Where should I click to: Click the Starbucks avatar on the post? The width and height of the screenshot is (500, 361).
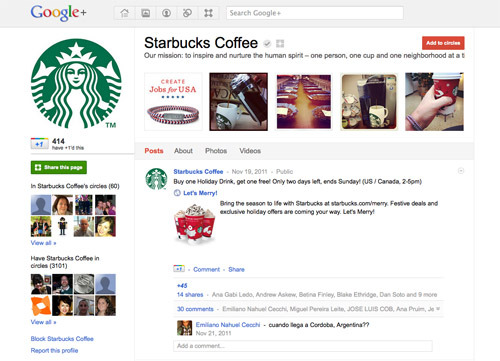156,179
